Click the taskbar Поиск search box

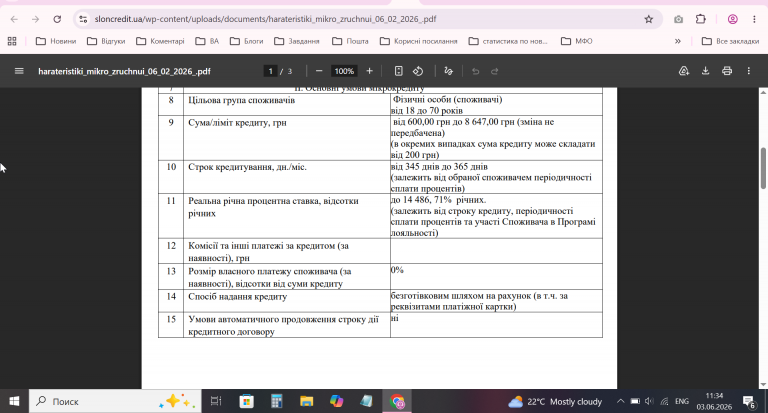pos(115,401)
